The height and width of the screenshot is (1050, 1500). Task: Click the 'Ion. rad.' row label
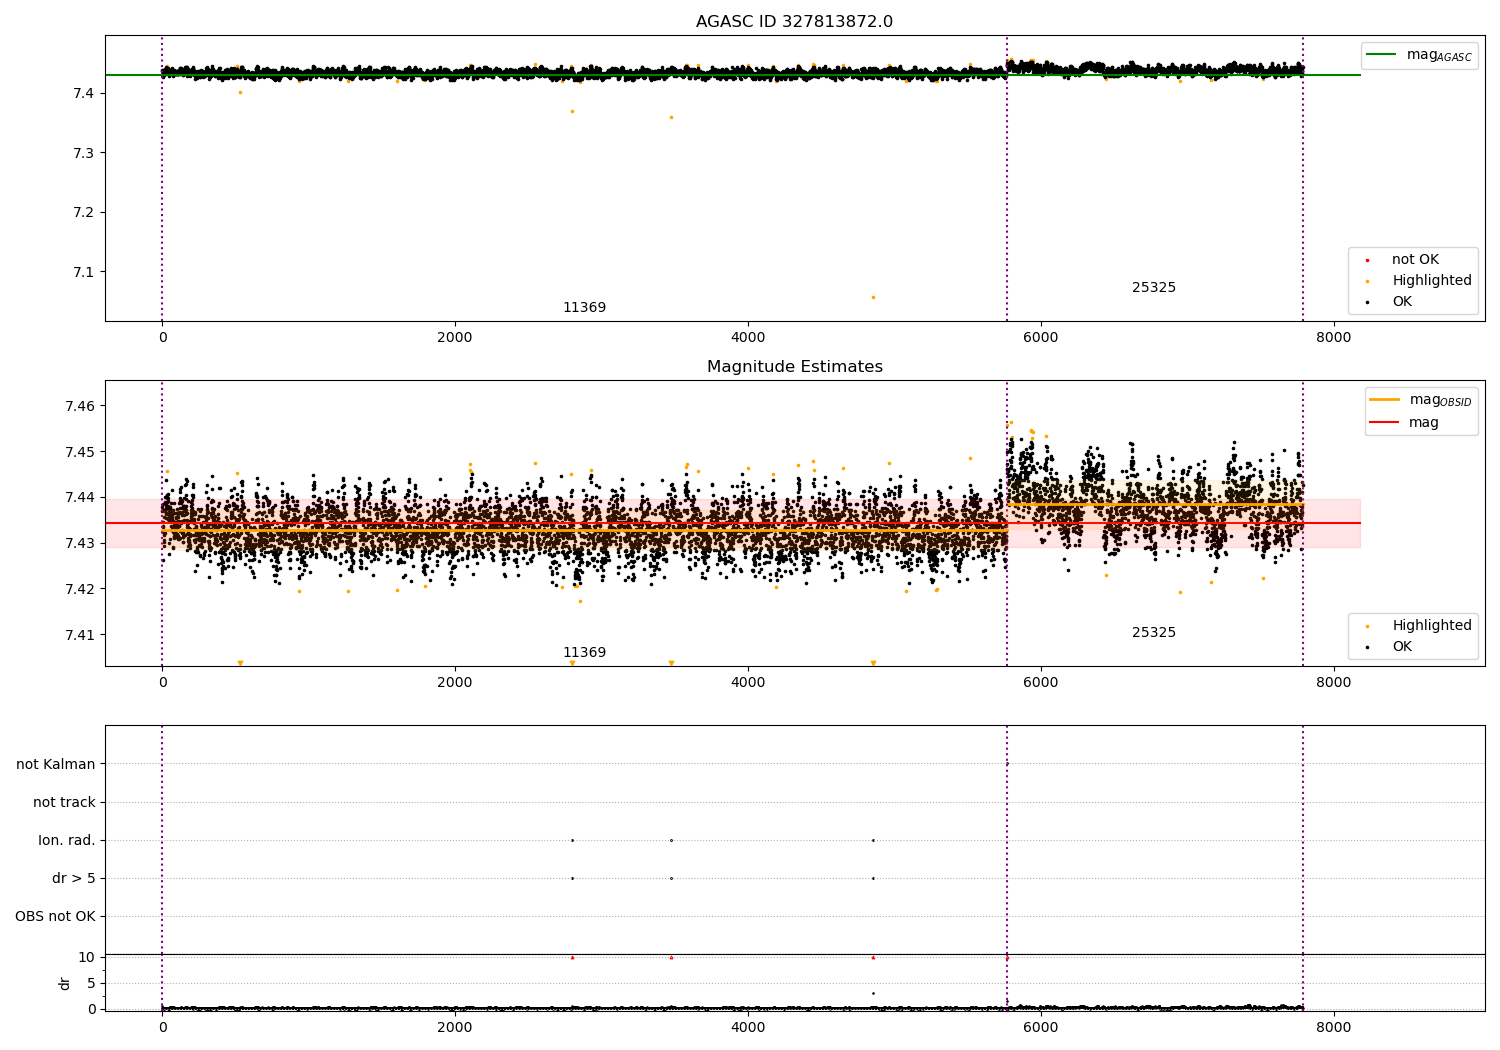click(67, 840)
